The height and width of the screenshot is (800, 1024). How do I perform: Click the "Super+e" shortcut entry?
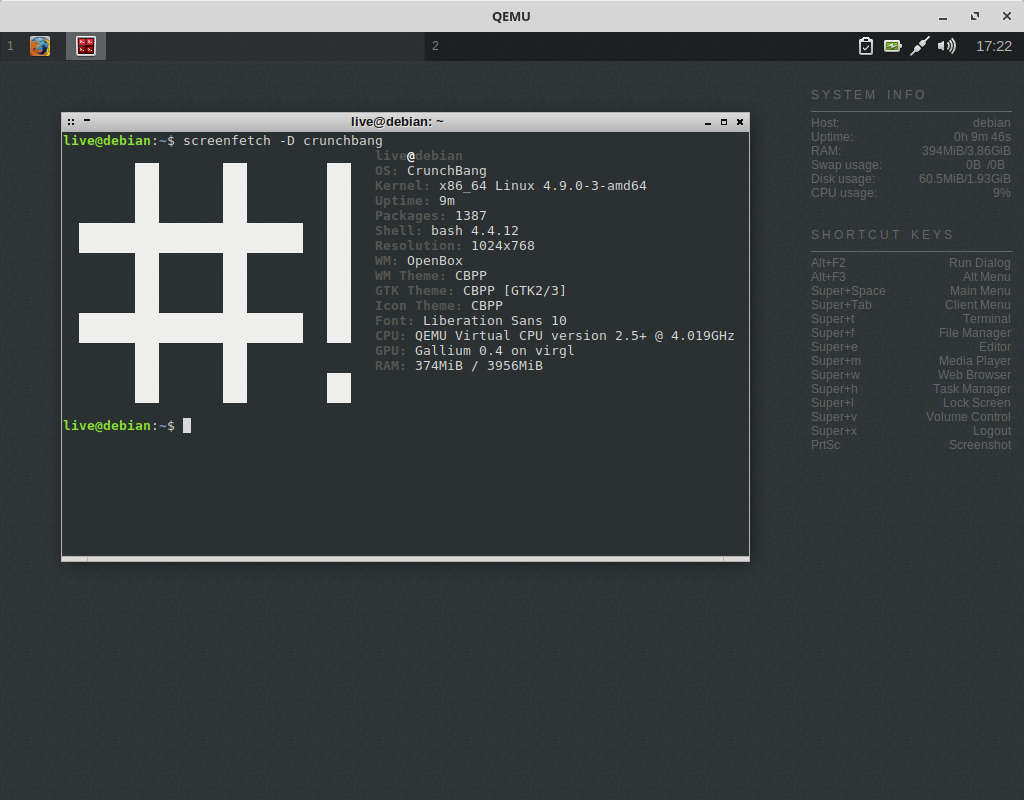834,347
